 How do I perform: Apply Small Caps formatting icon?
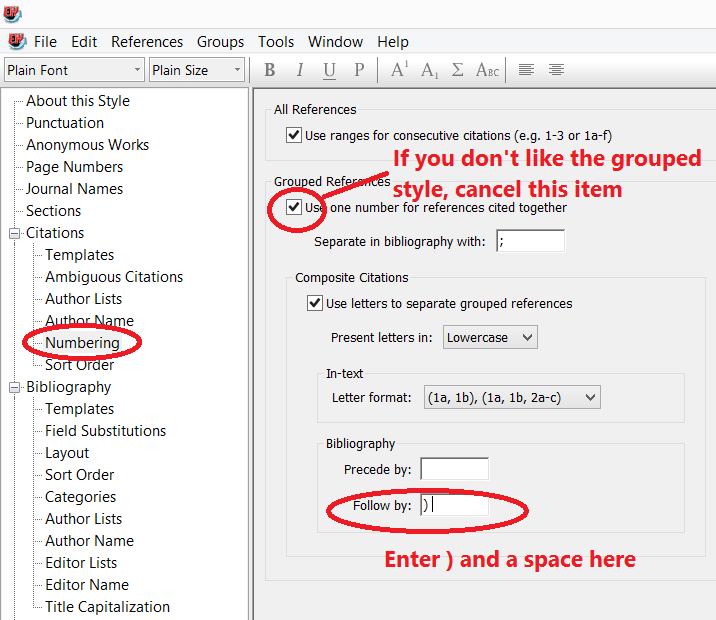(487, 70)
